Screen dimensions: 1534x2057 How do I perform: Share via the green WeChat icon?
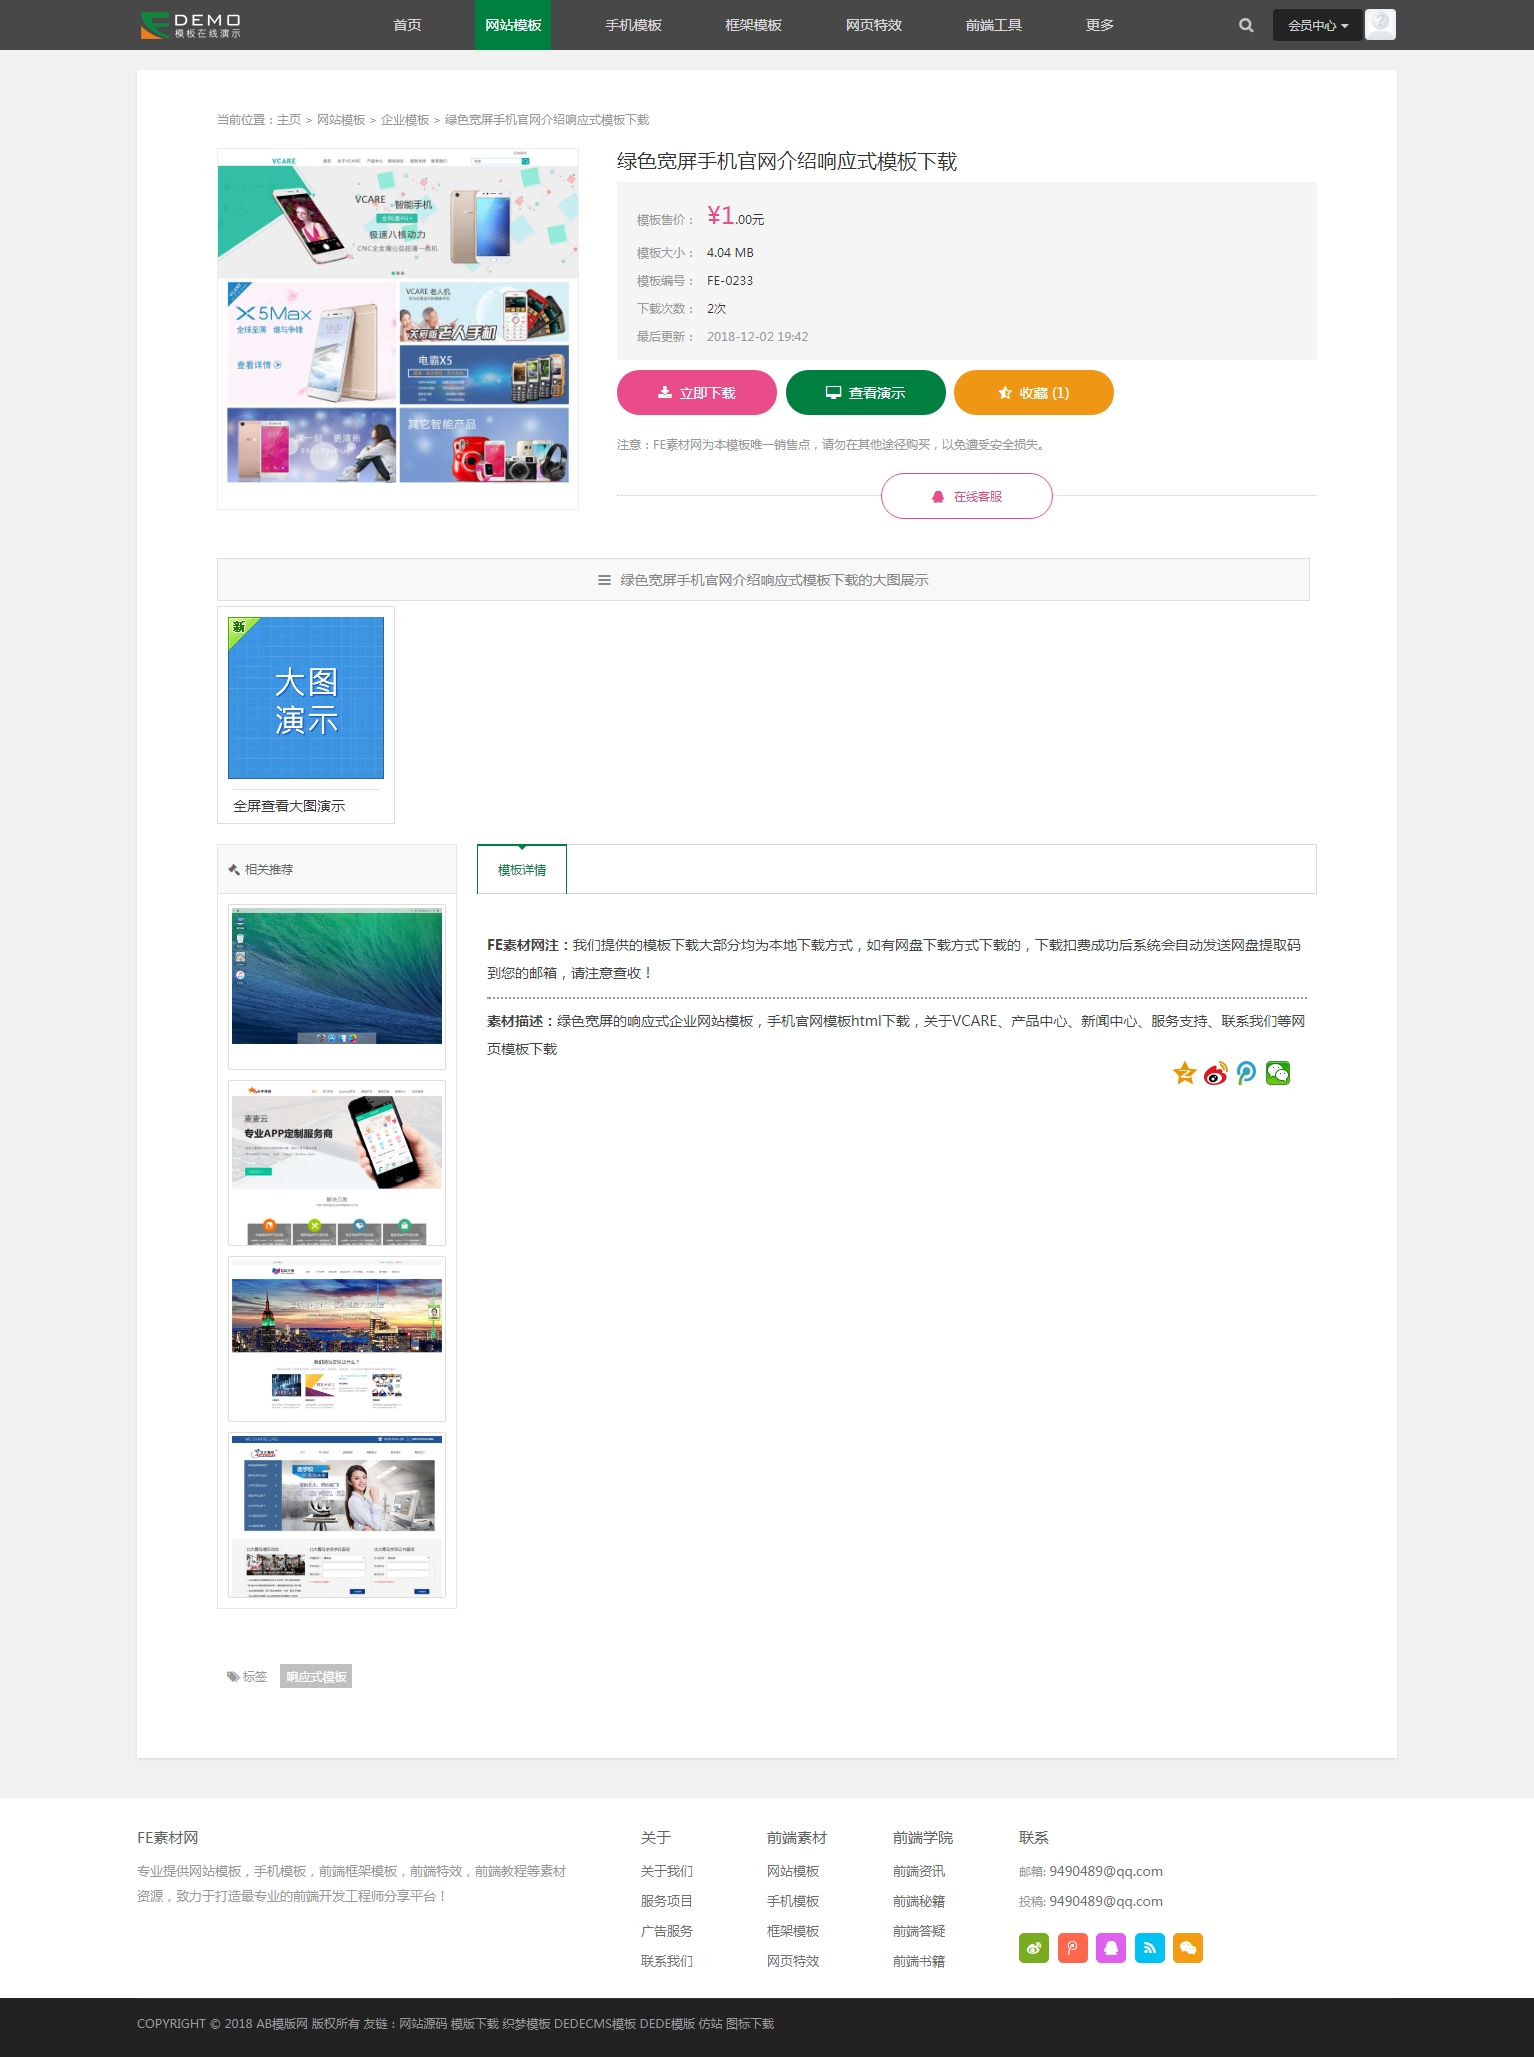coord(1277,1073)
